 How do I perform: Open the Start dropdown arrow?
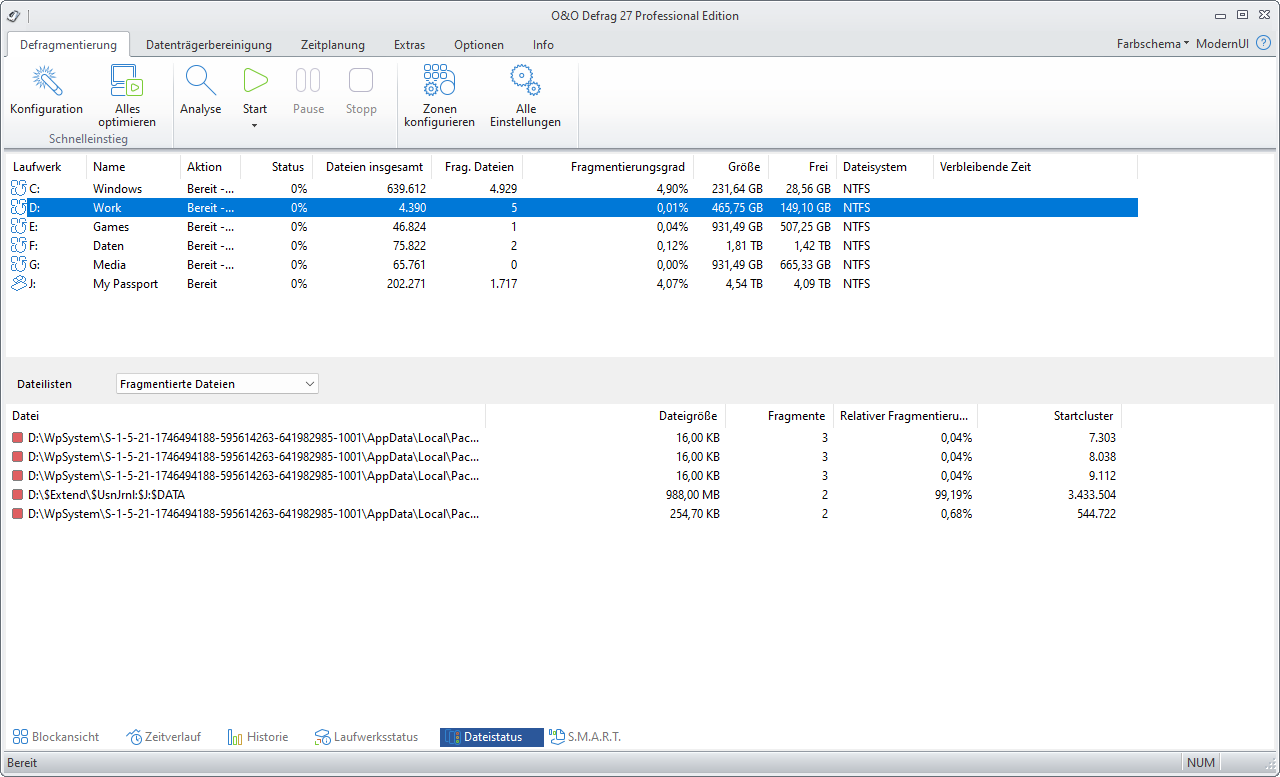[x=255, y=126]
